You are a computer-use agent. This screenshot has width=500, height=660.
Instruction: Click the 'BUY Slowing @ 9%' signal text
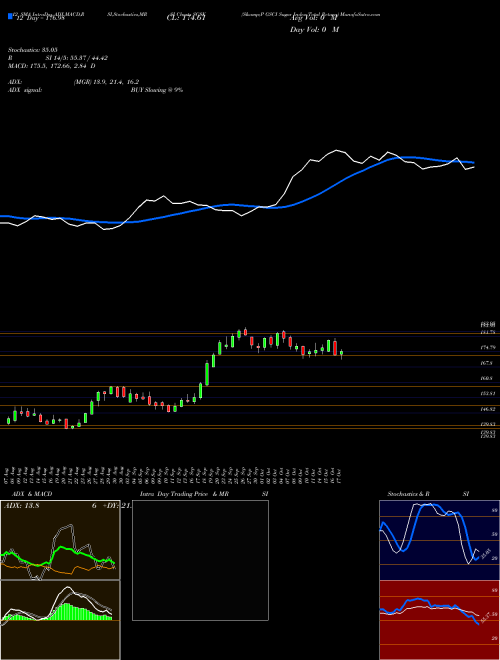[x=157, y=90]
